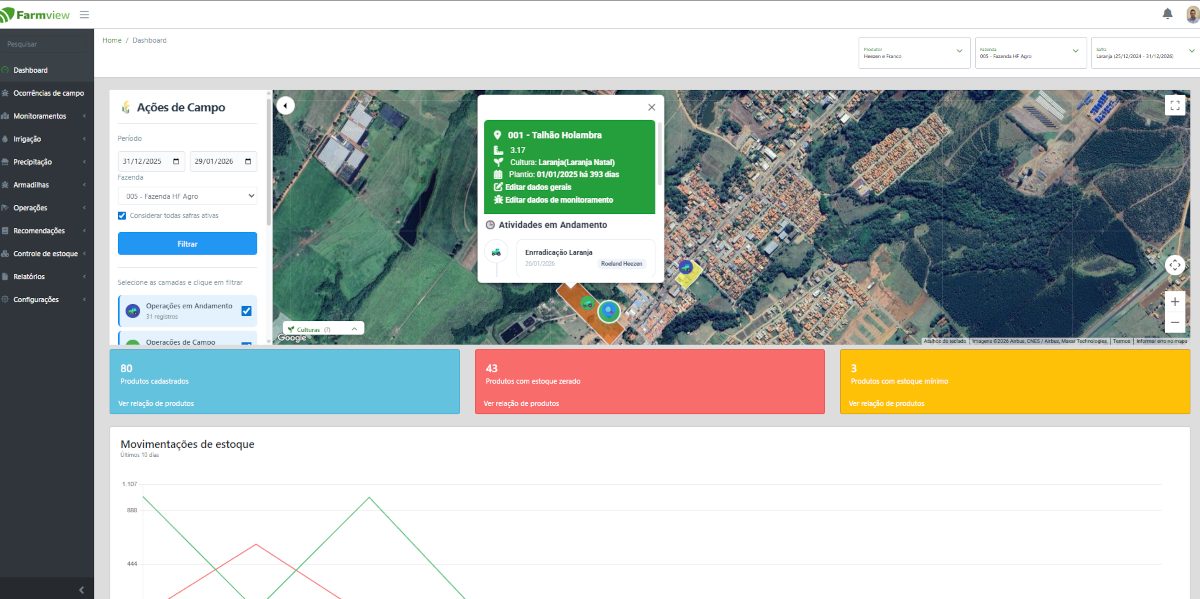The image size is (1200, 599).
Task: Center the map with the locate icon
Action: point(1175,265)
